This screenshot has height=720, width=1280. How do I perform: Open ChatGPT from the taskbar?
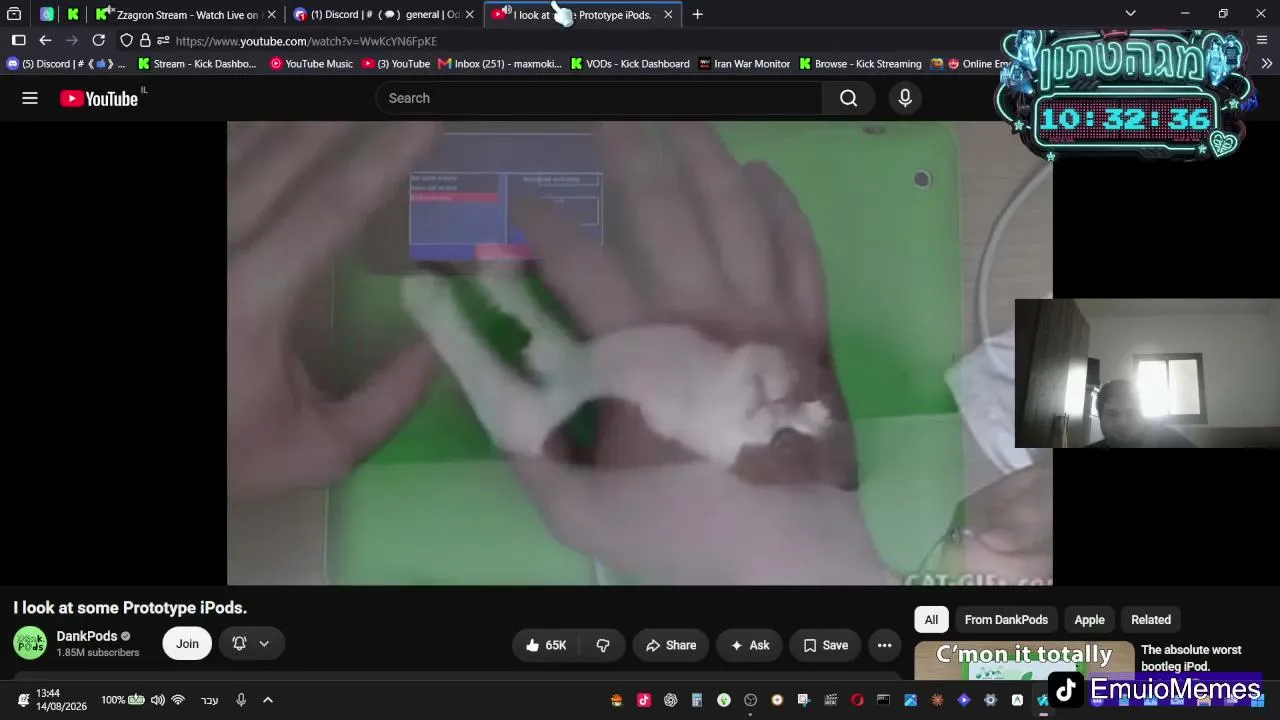pos(670,700)
